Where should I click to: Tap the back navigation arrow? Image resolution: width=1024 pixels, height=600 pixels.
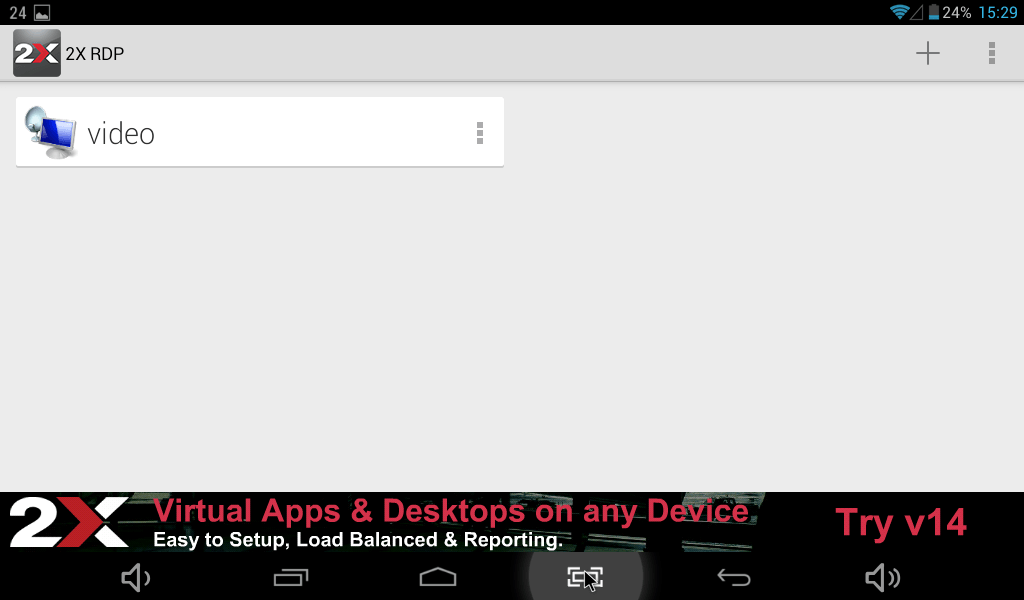734,577
